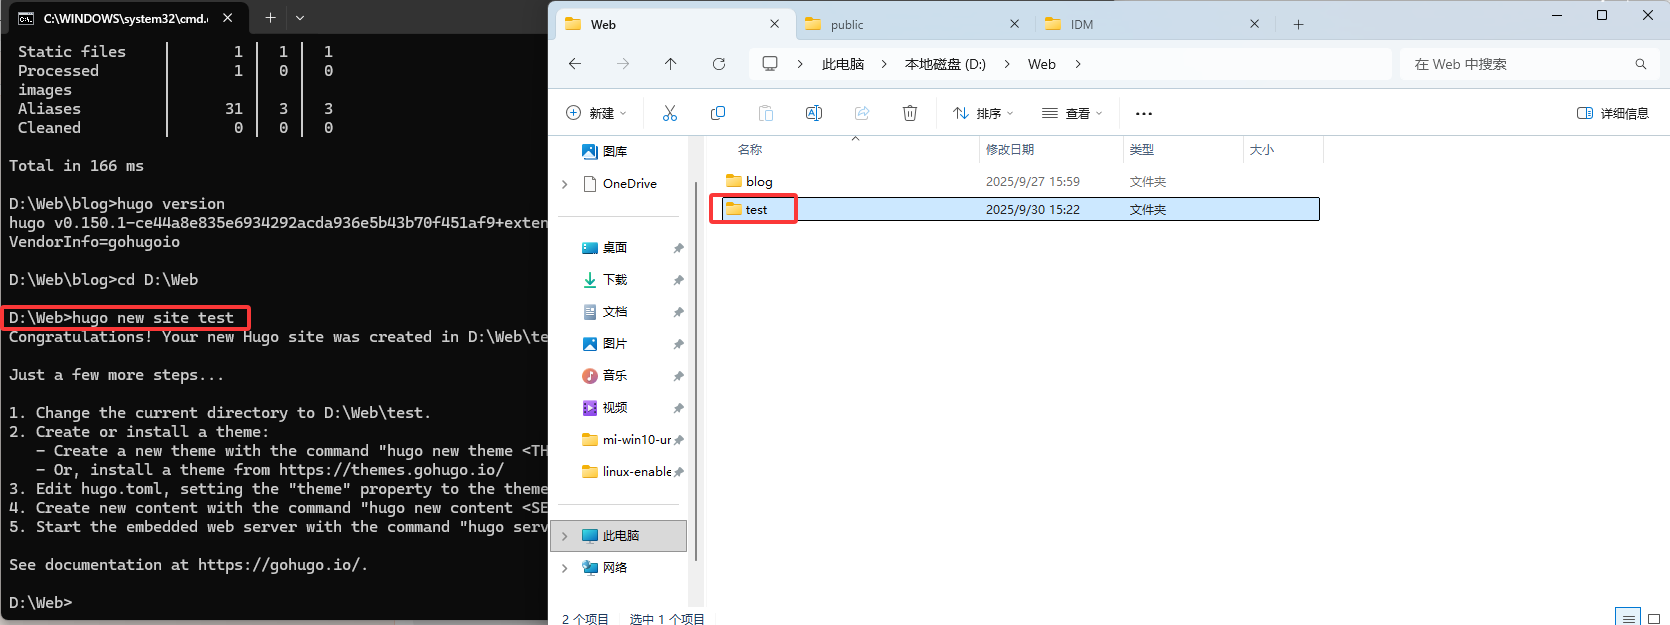The image size is (1670, 625).
Task: Click 本地磁盘 (D:) in the breadcrumb
Action: pyautogui.click(x=945, y=64)
